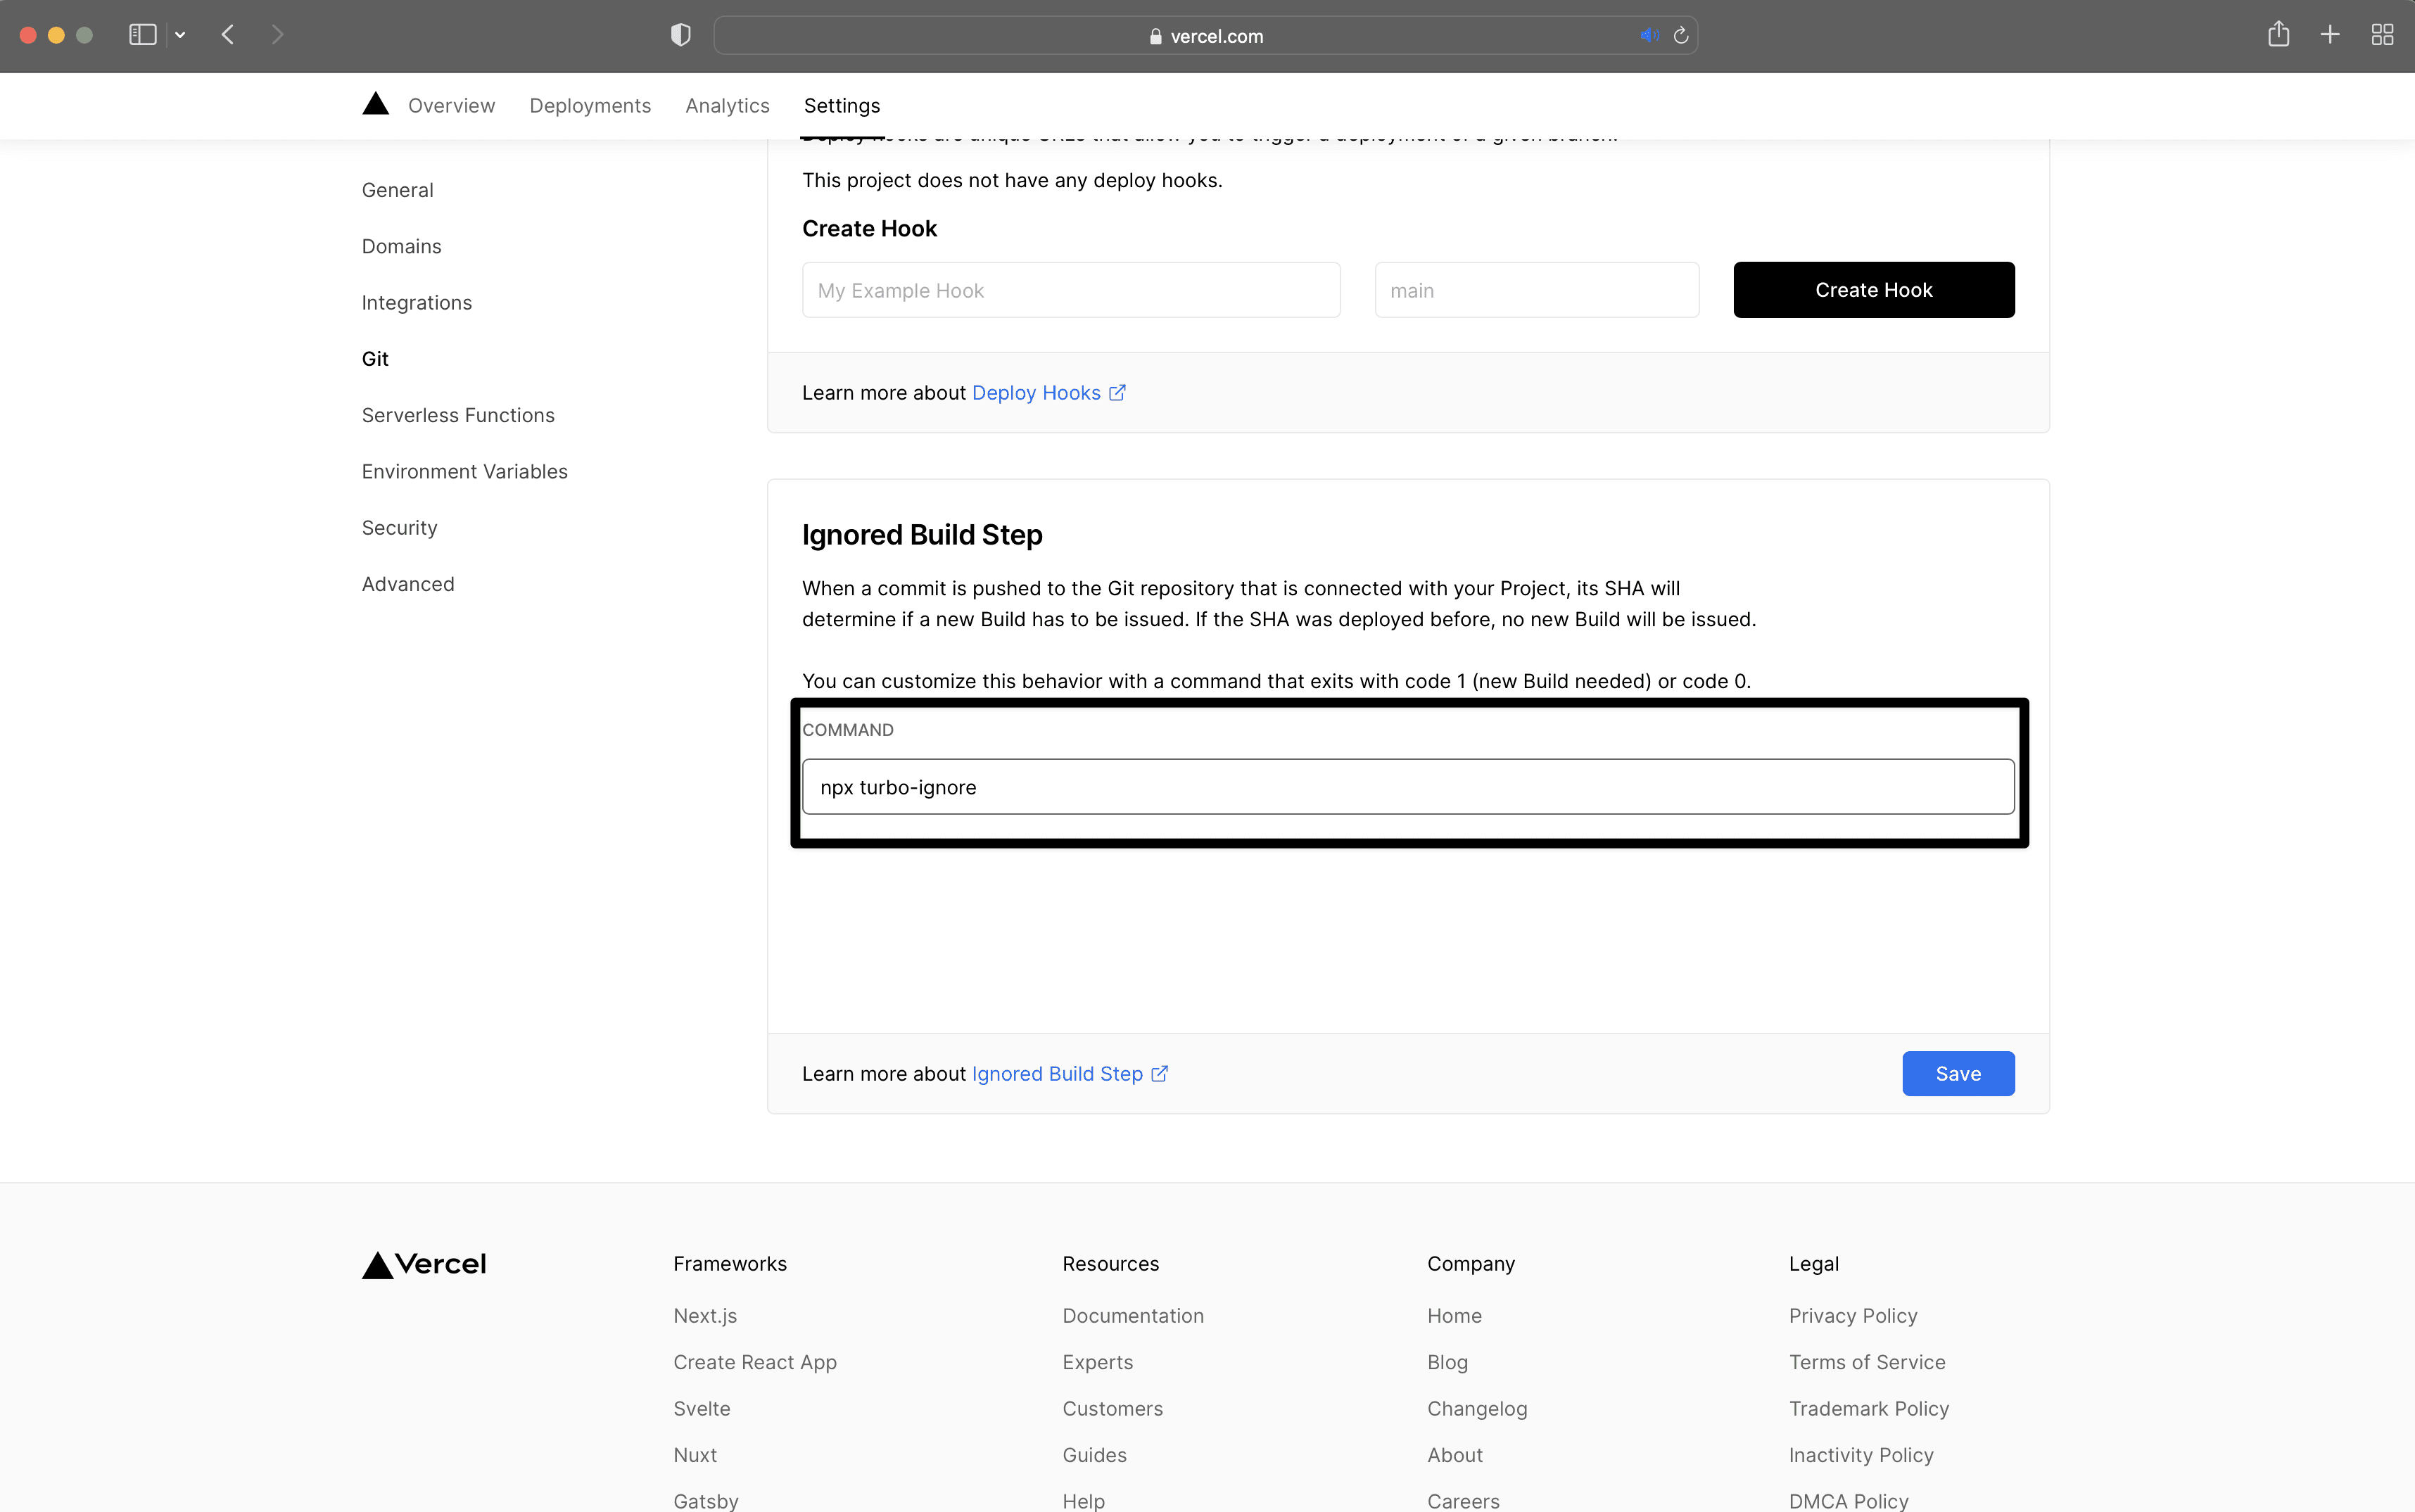Click the reload page icon
Viewport: 2415px width, 1512px height.
pyautogui.click(x=1680, y=35)
